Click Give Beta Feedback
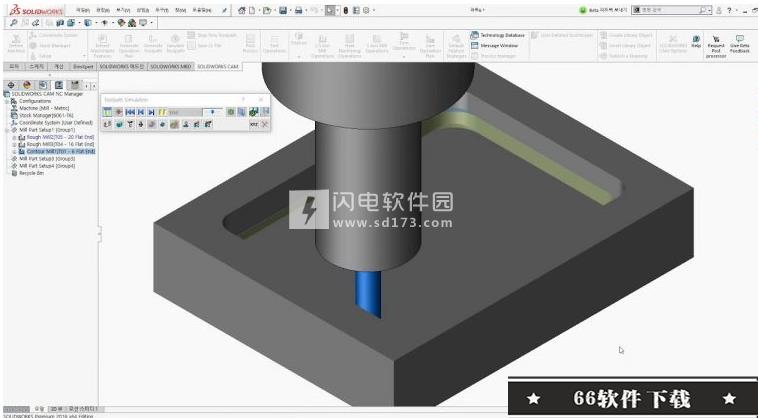 point(740,44)
